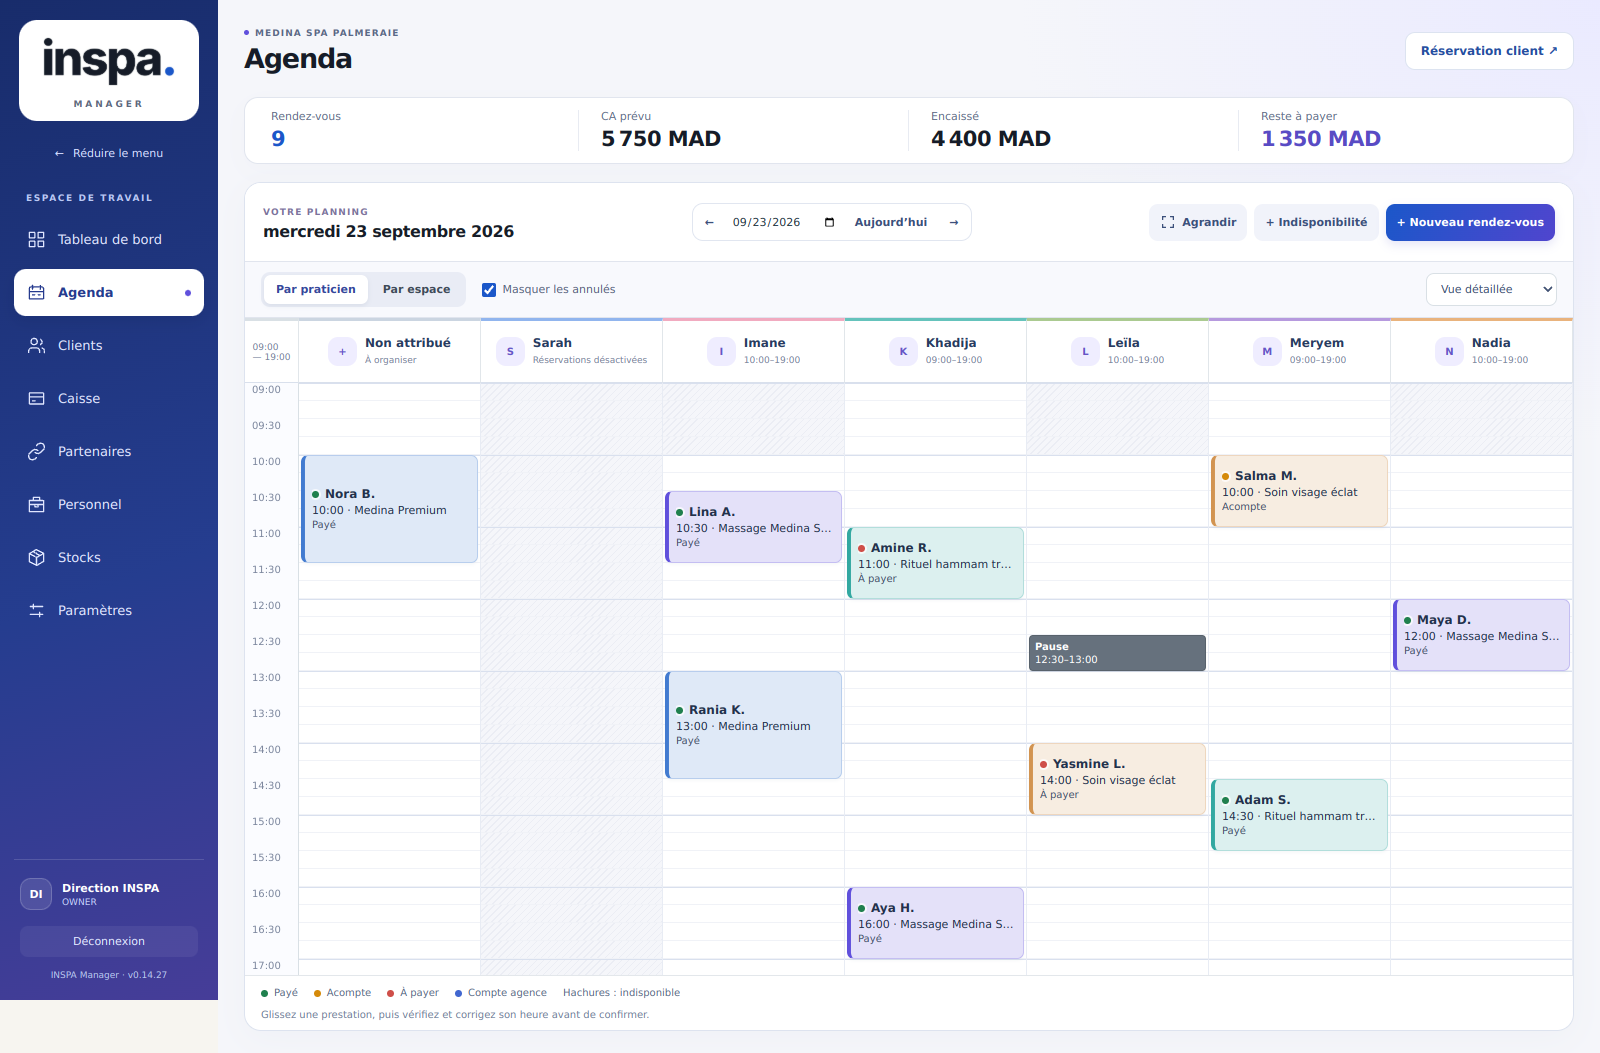Click Khadija's K avatar icon

(903, 351)
